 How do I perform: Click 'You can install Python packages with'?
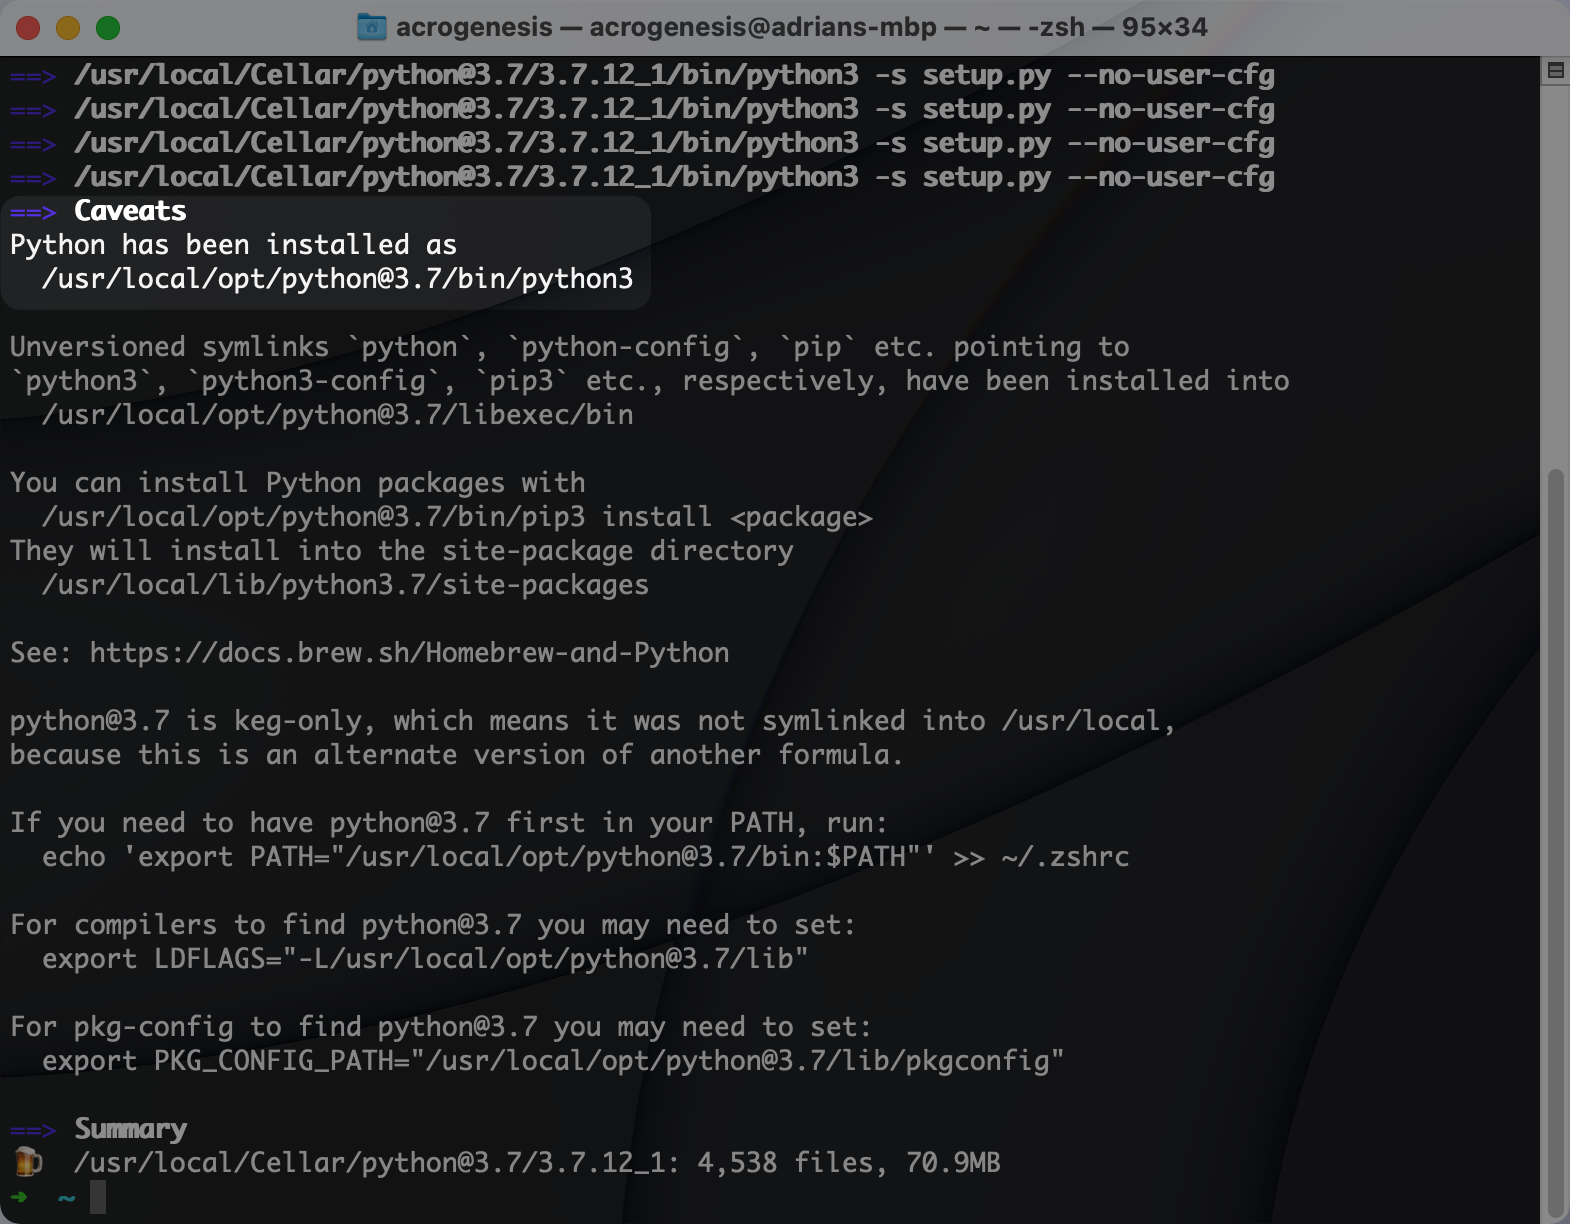pos(297,483)
